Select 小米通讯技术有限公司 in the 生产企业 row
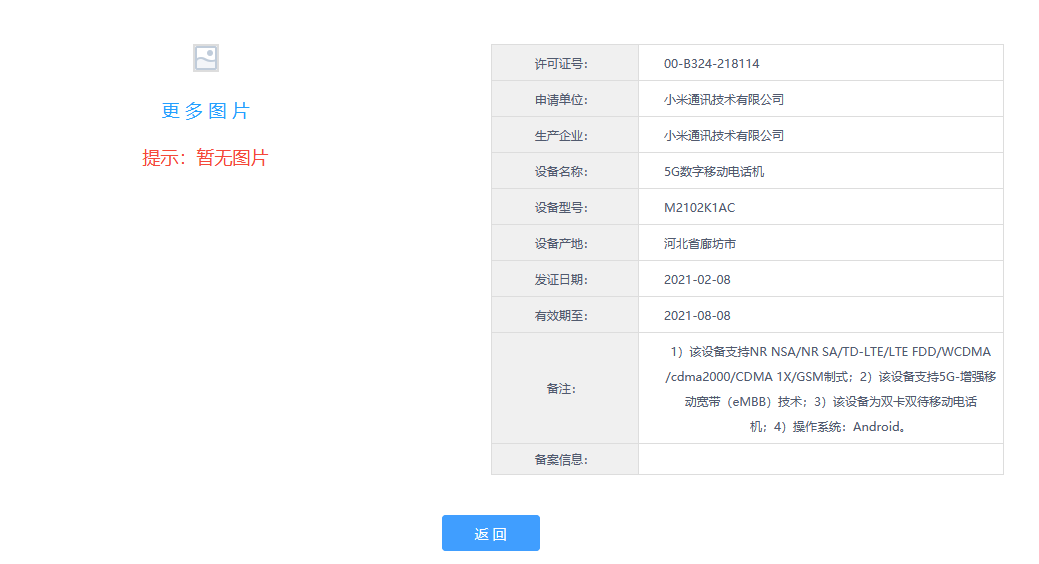 coord(724,135)
